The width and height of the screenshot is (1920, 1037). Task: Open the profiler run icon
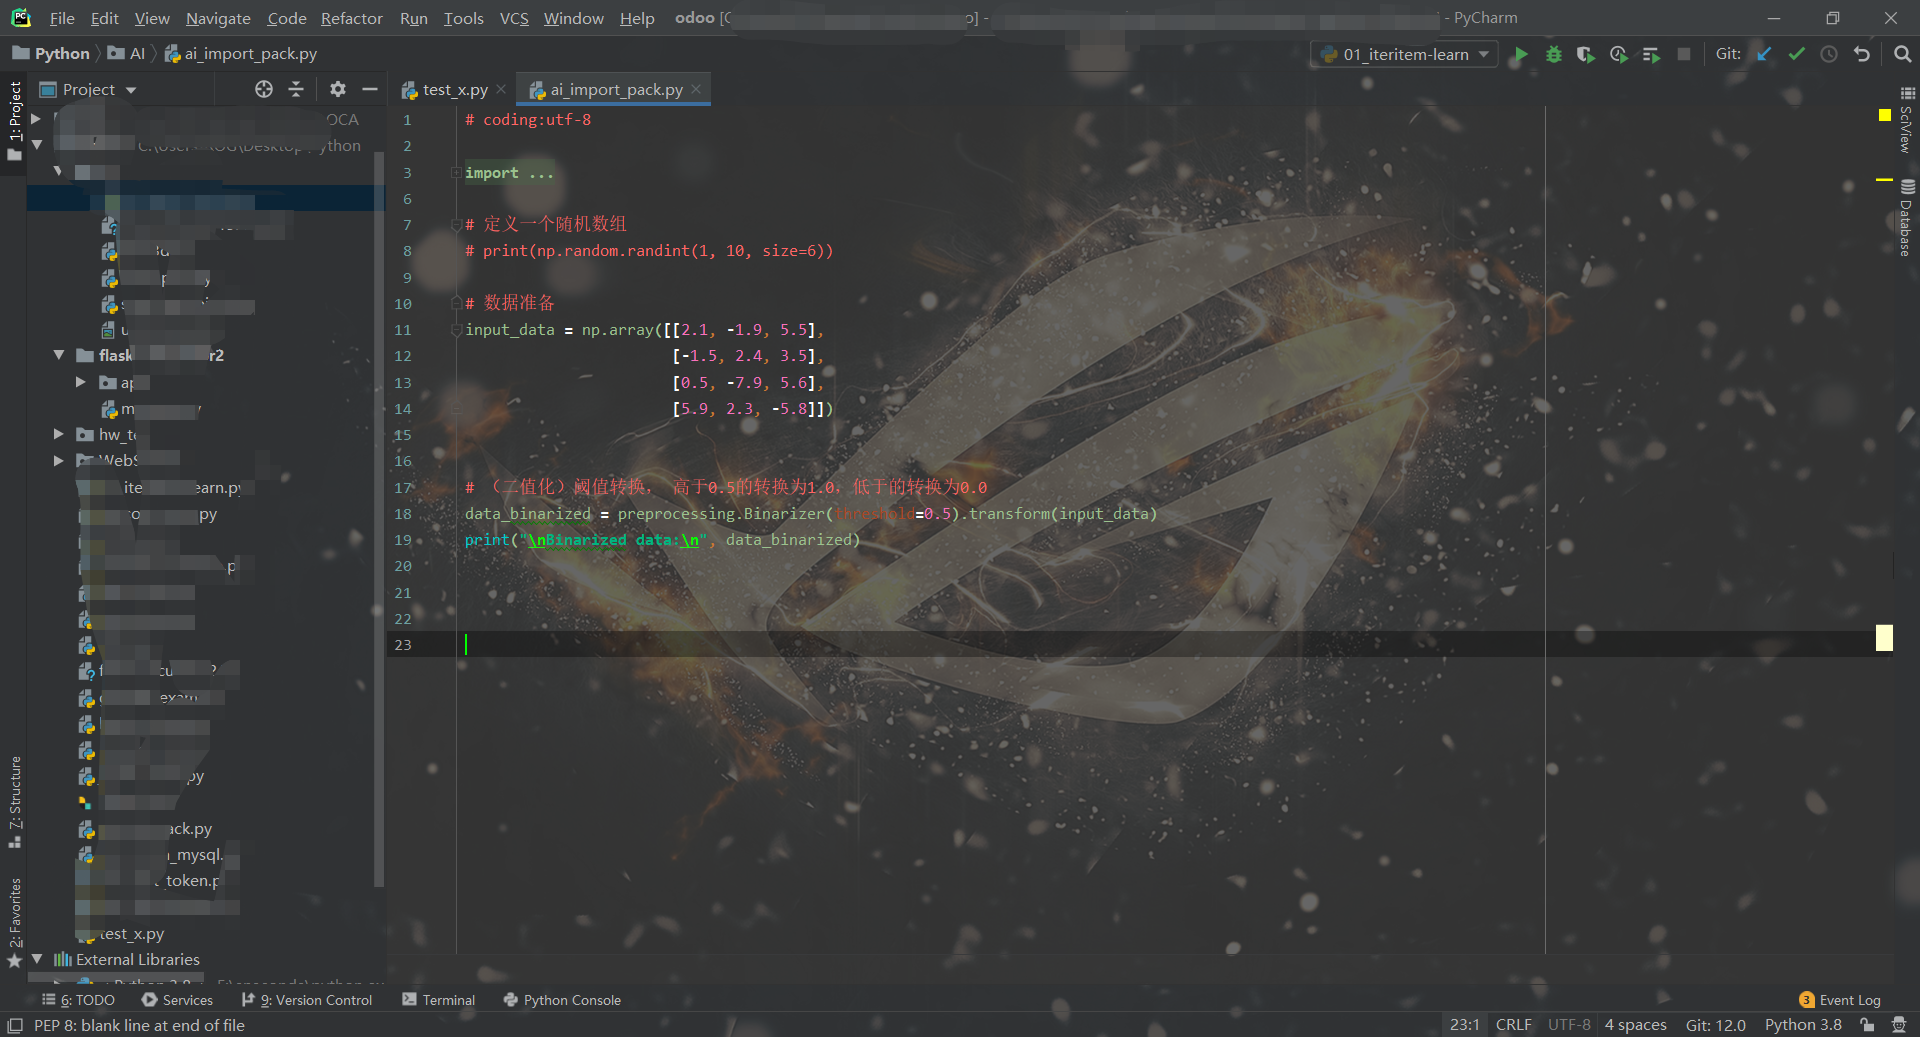tap(1619, 55)
